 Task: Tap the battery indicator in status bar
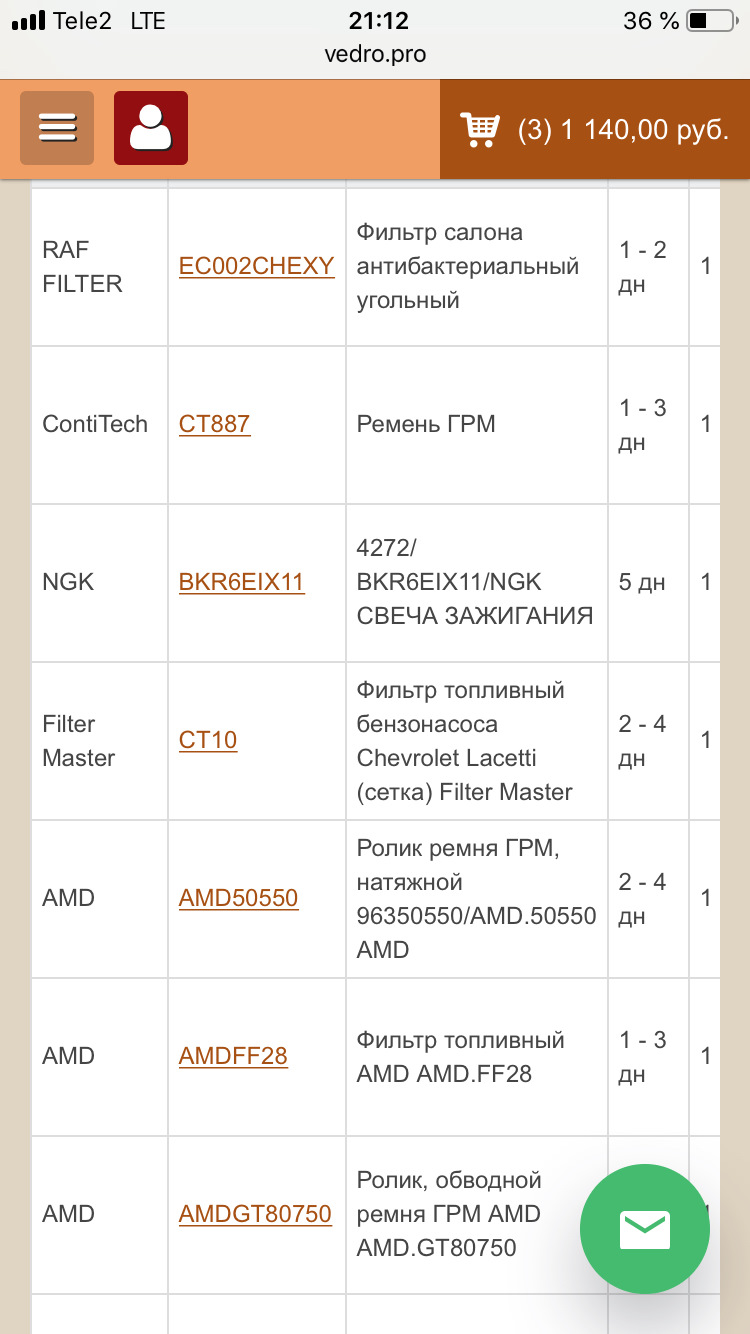[710, 21]
